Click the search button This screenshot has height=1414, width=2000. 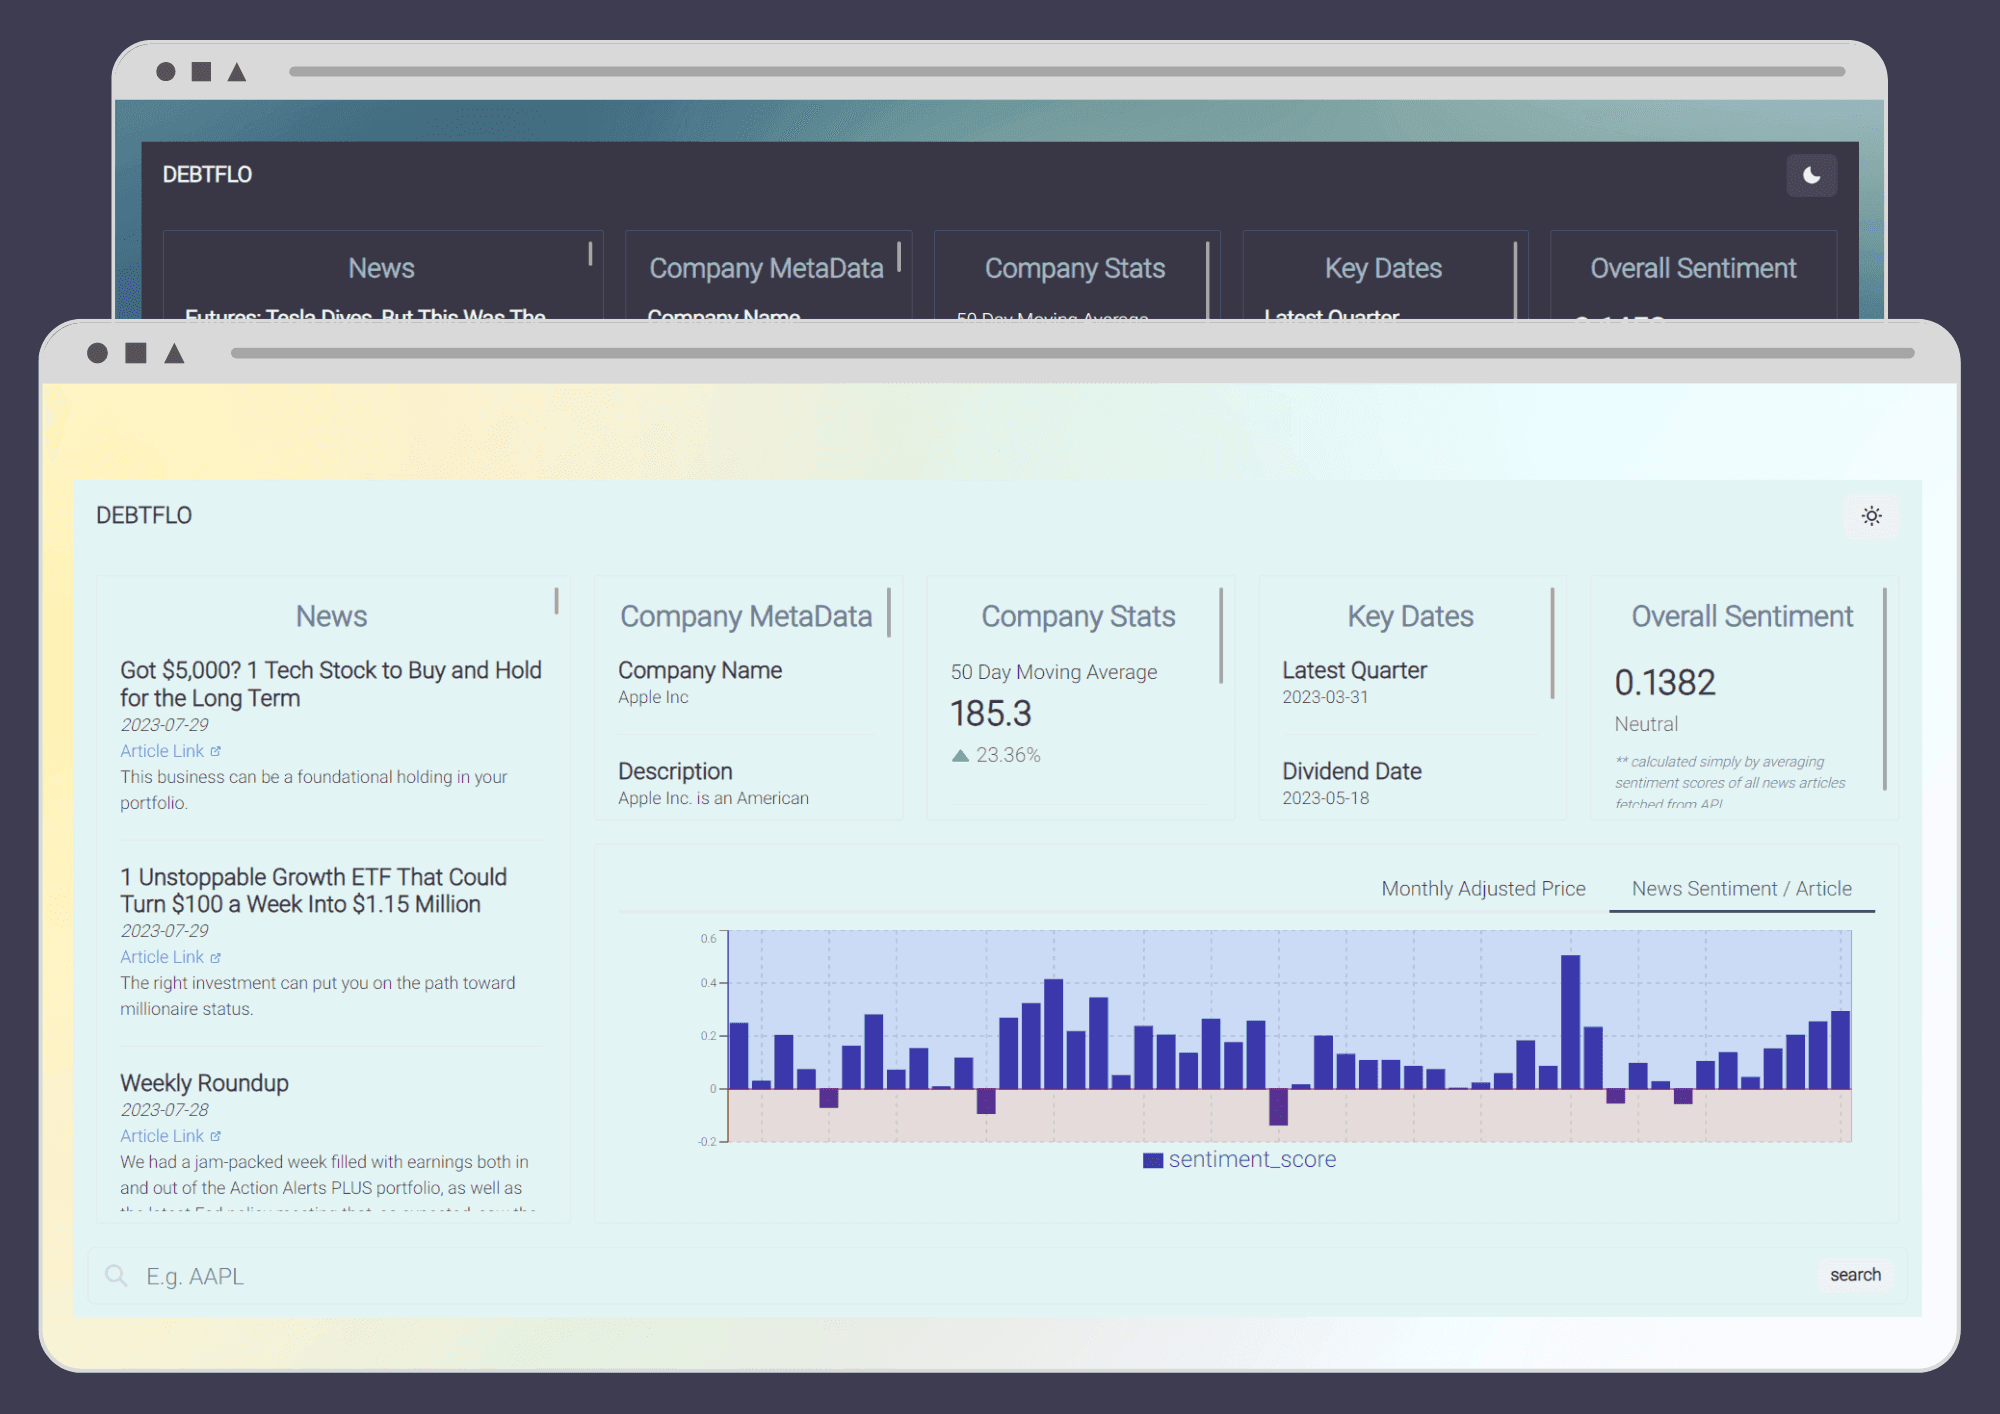point(1855,1275)
